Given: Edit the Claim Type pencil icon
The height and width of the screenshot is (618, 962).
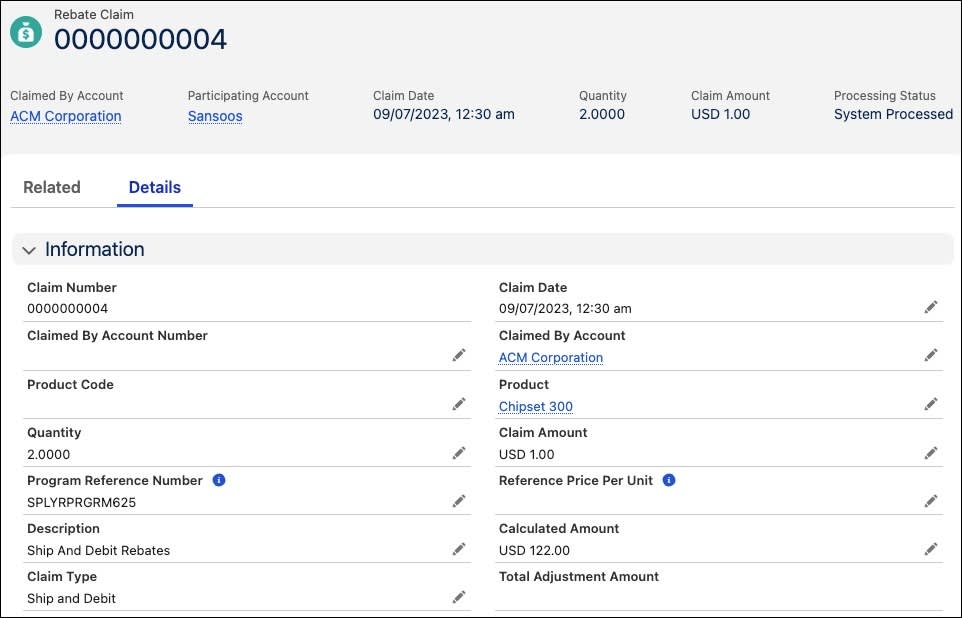Looking at the screenshot, I should 459,597.
